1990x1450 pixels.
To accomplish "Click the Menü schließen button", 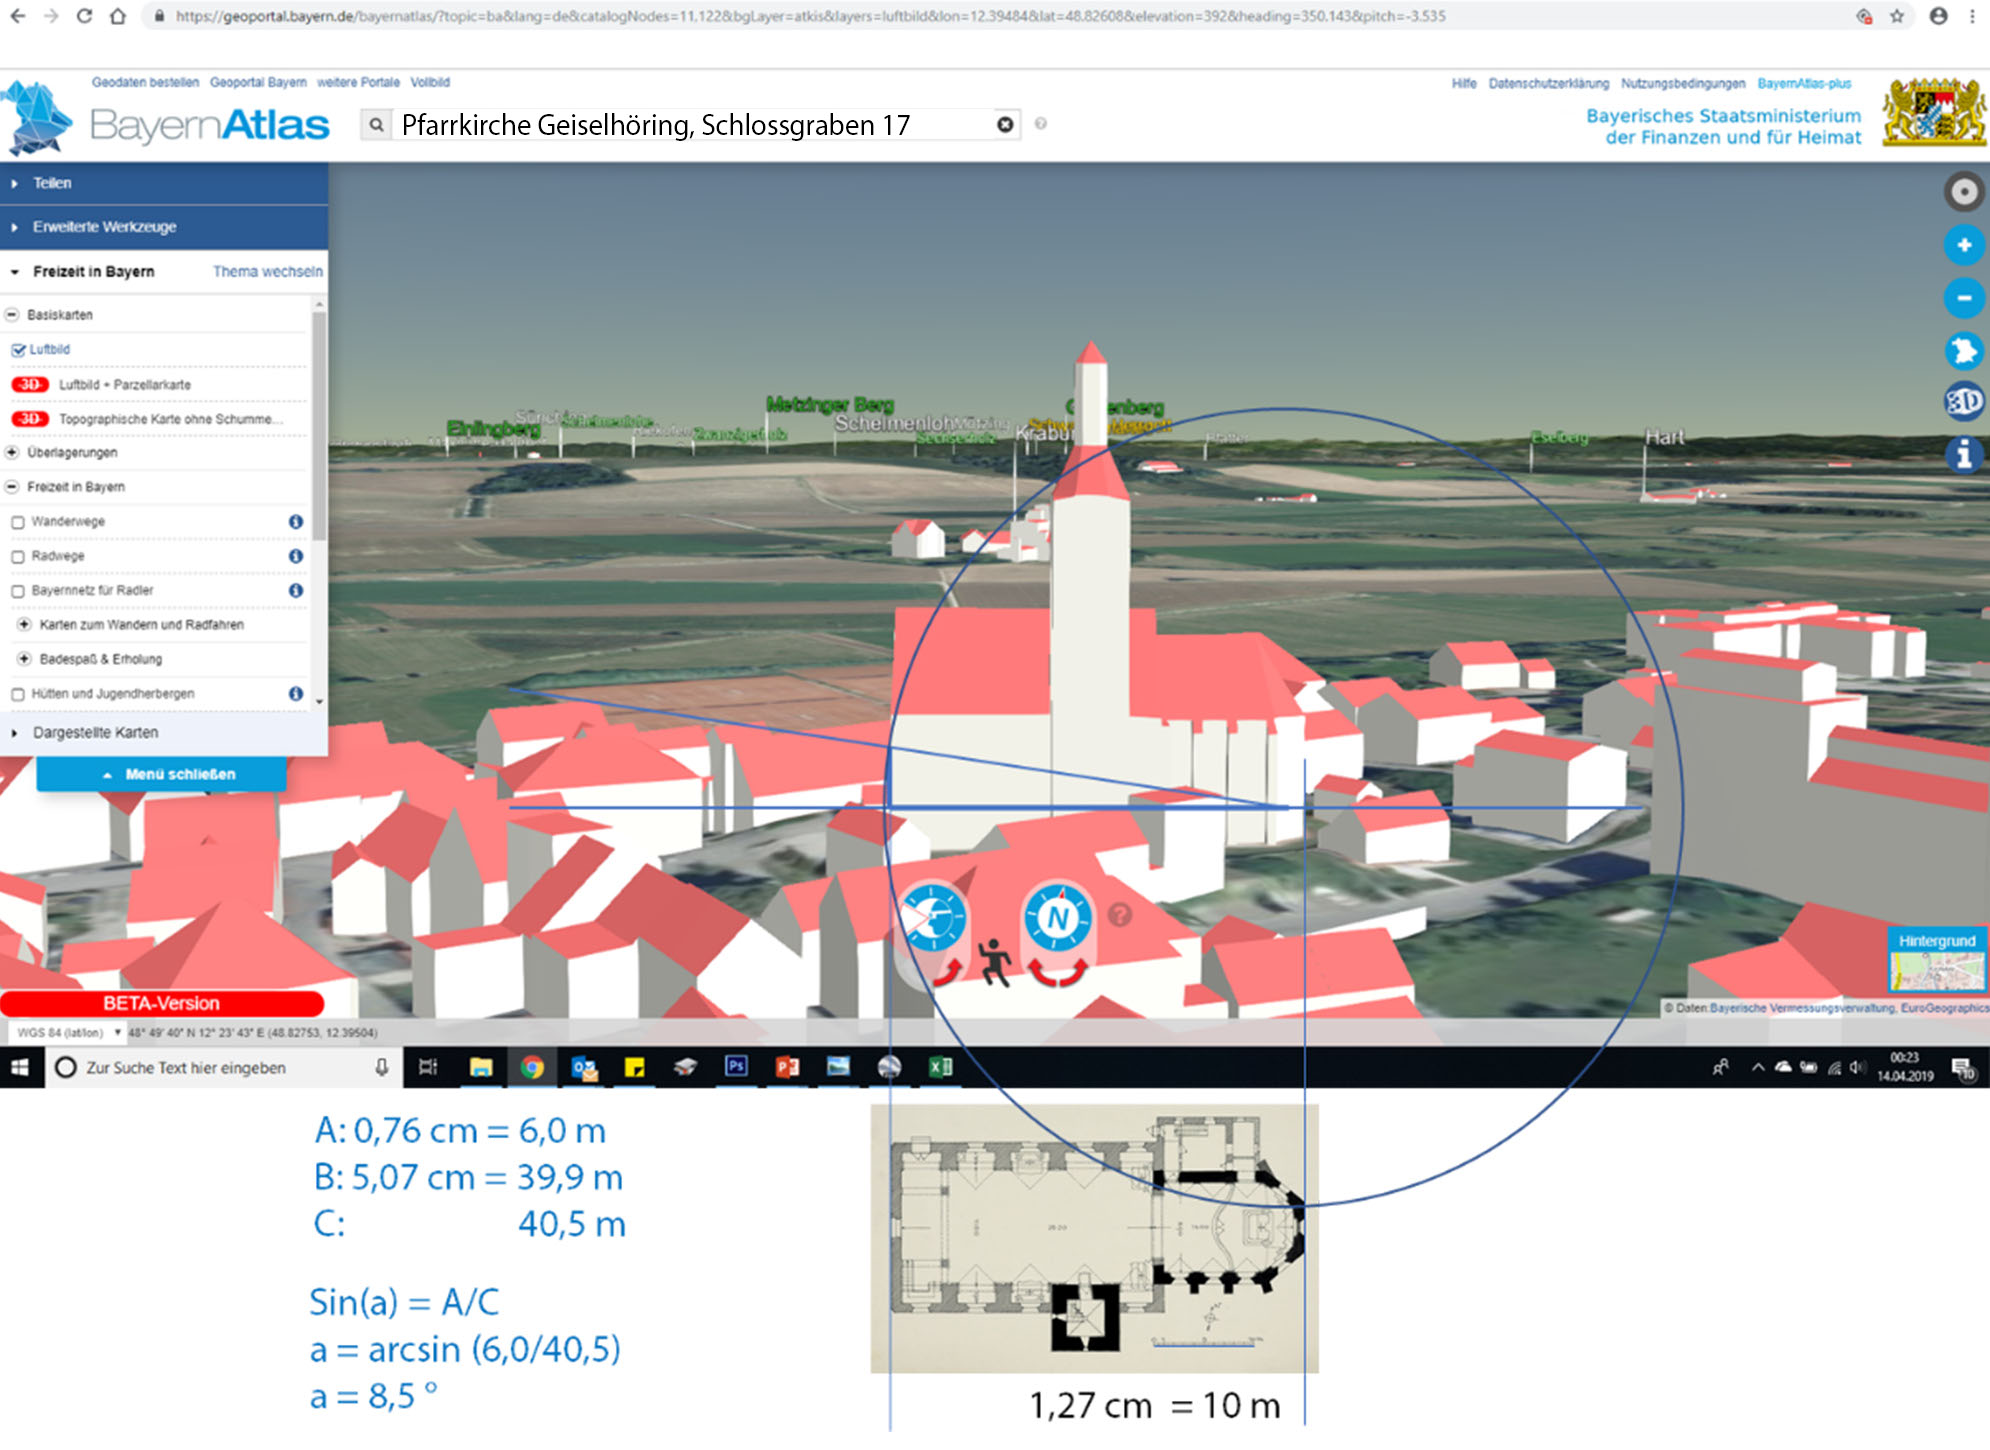I will point(162,774).
